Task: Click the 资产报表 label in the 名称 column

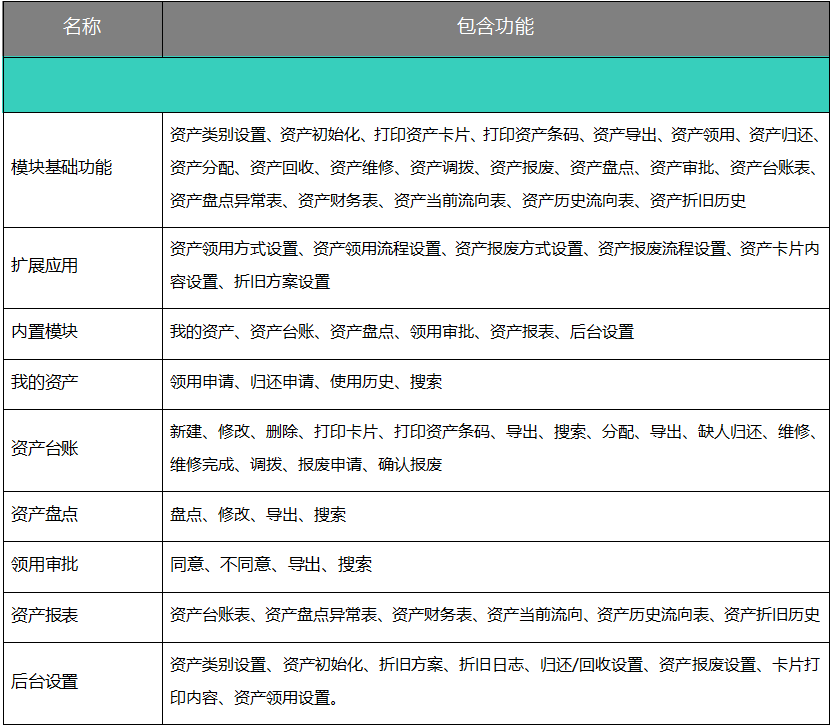Action: point(44,615)
